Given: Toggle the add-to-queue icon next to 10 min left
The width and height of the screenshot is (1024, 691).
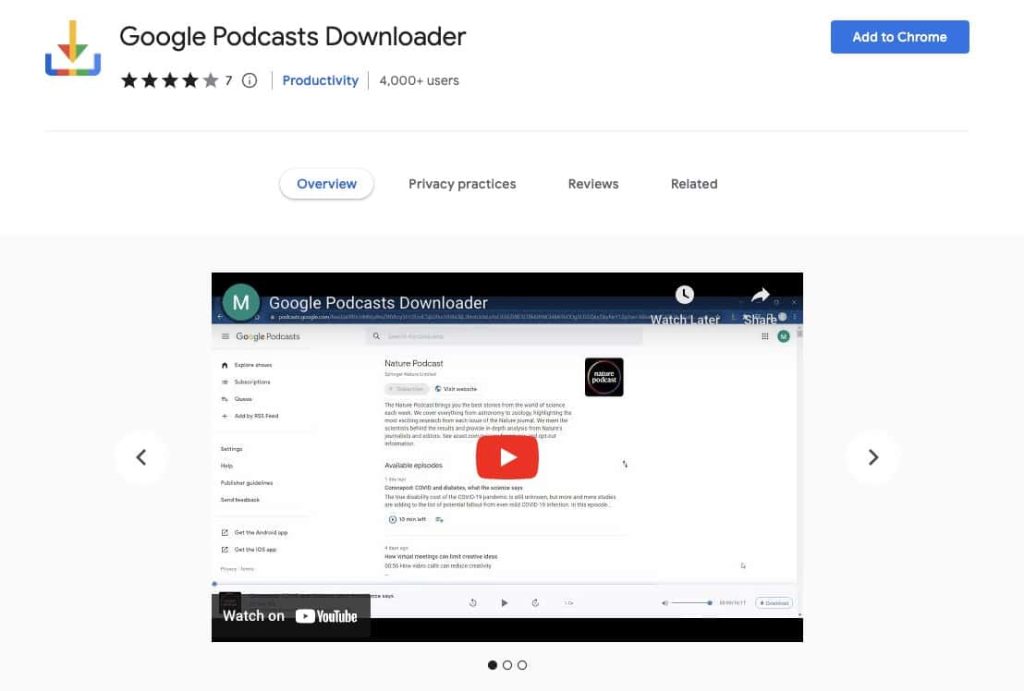Looking at the screenshot, I should 438,520.
